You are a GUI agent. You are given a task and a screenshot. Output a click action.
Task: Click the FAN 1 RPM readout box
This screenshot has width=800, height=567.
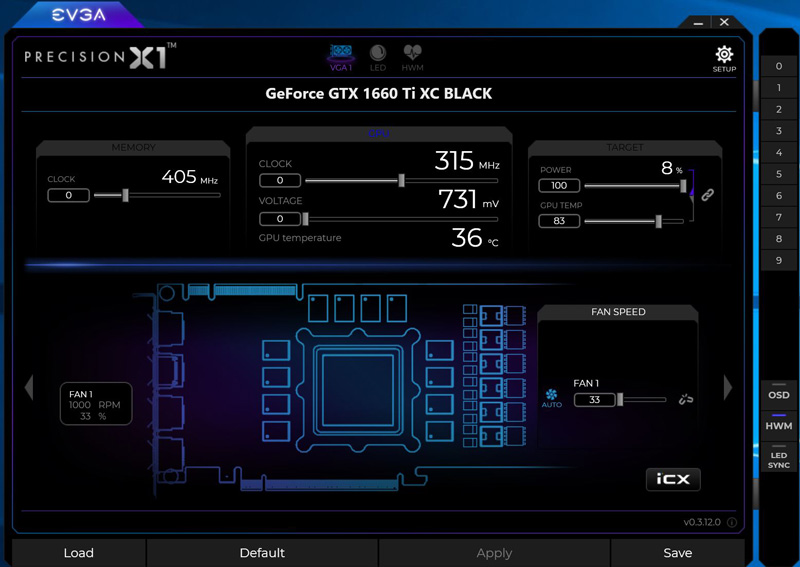click(x=96, y=404)
